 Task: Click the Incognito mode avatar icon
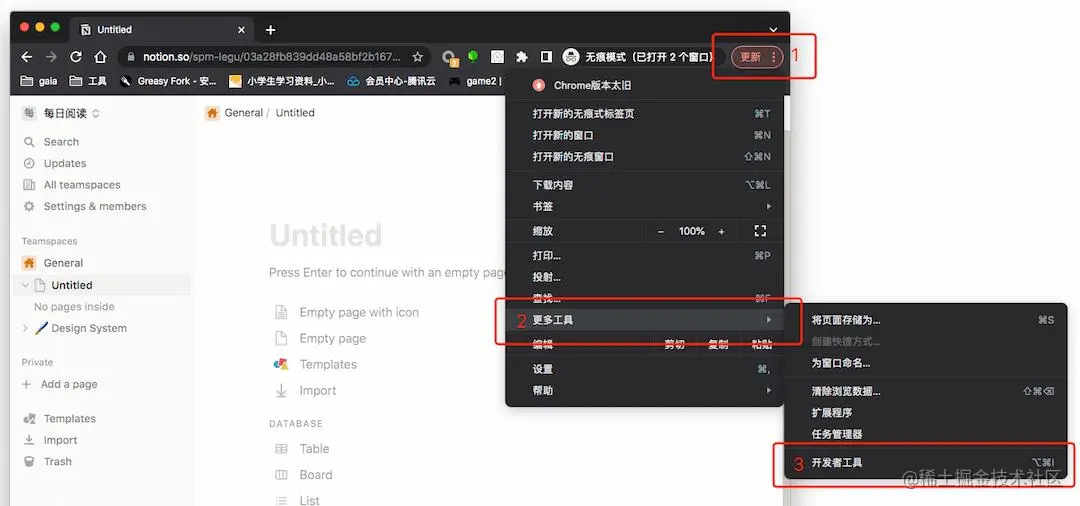coord(570,57)
